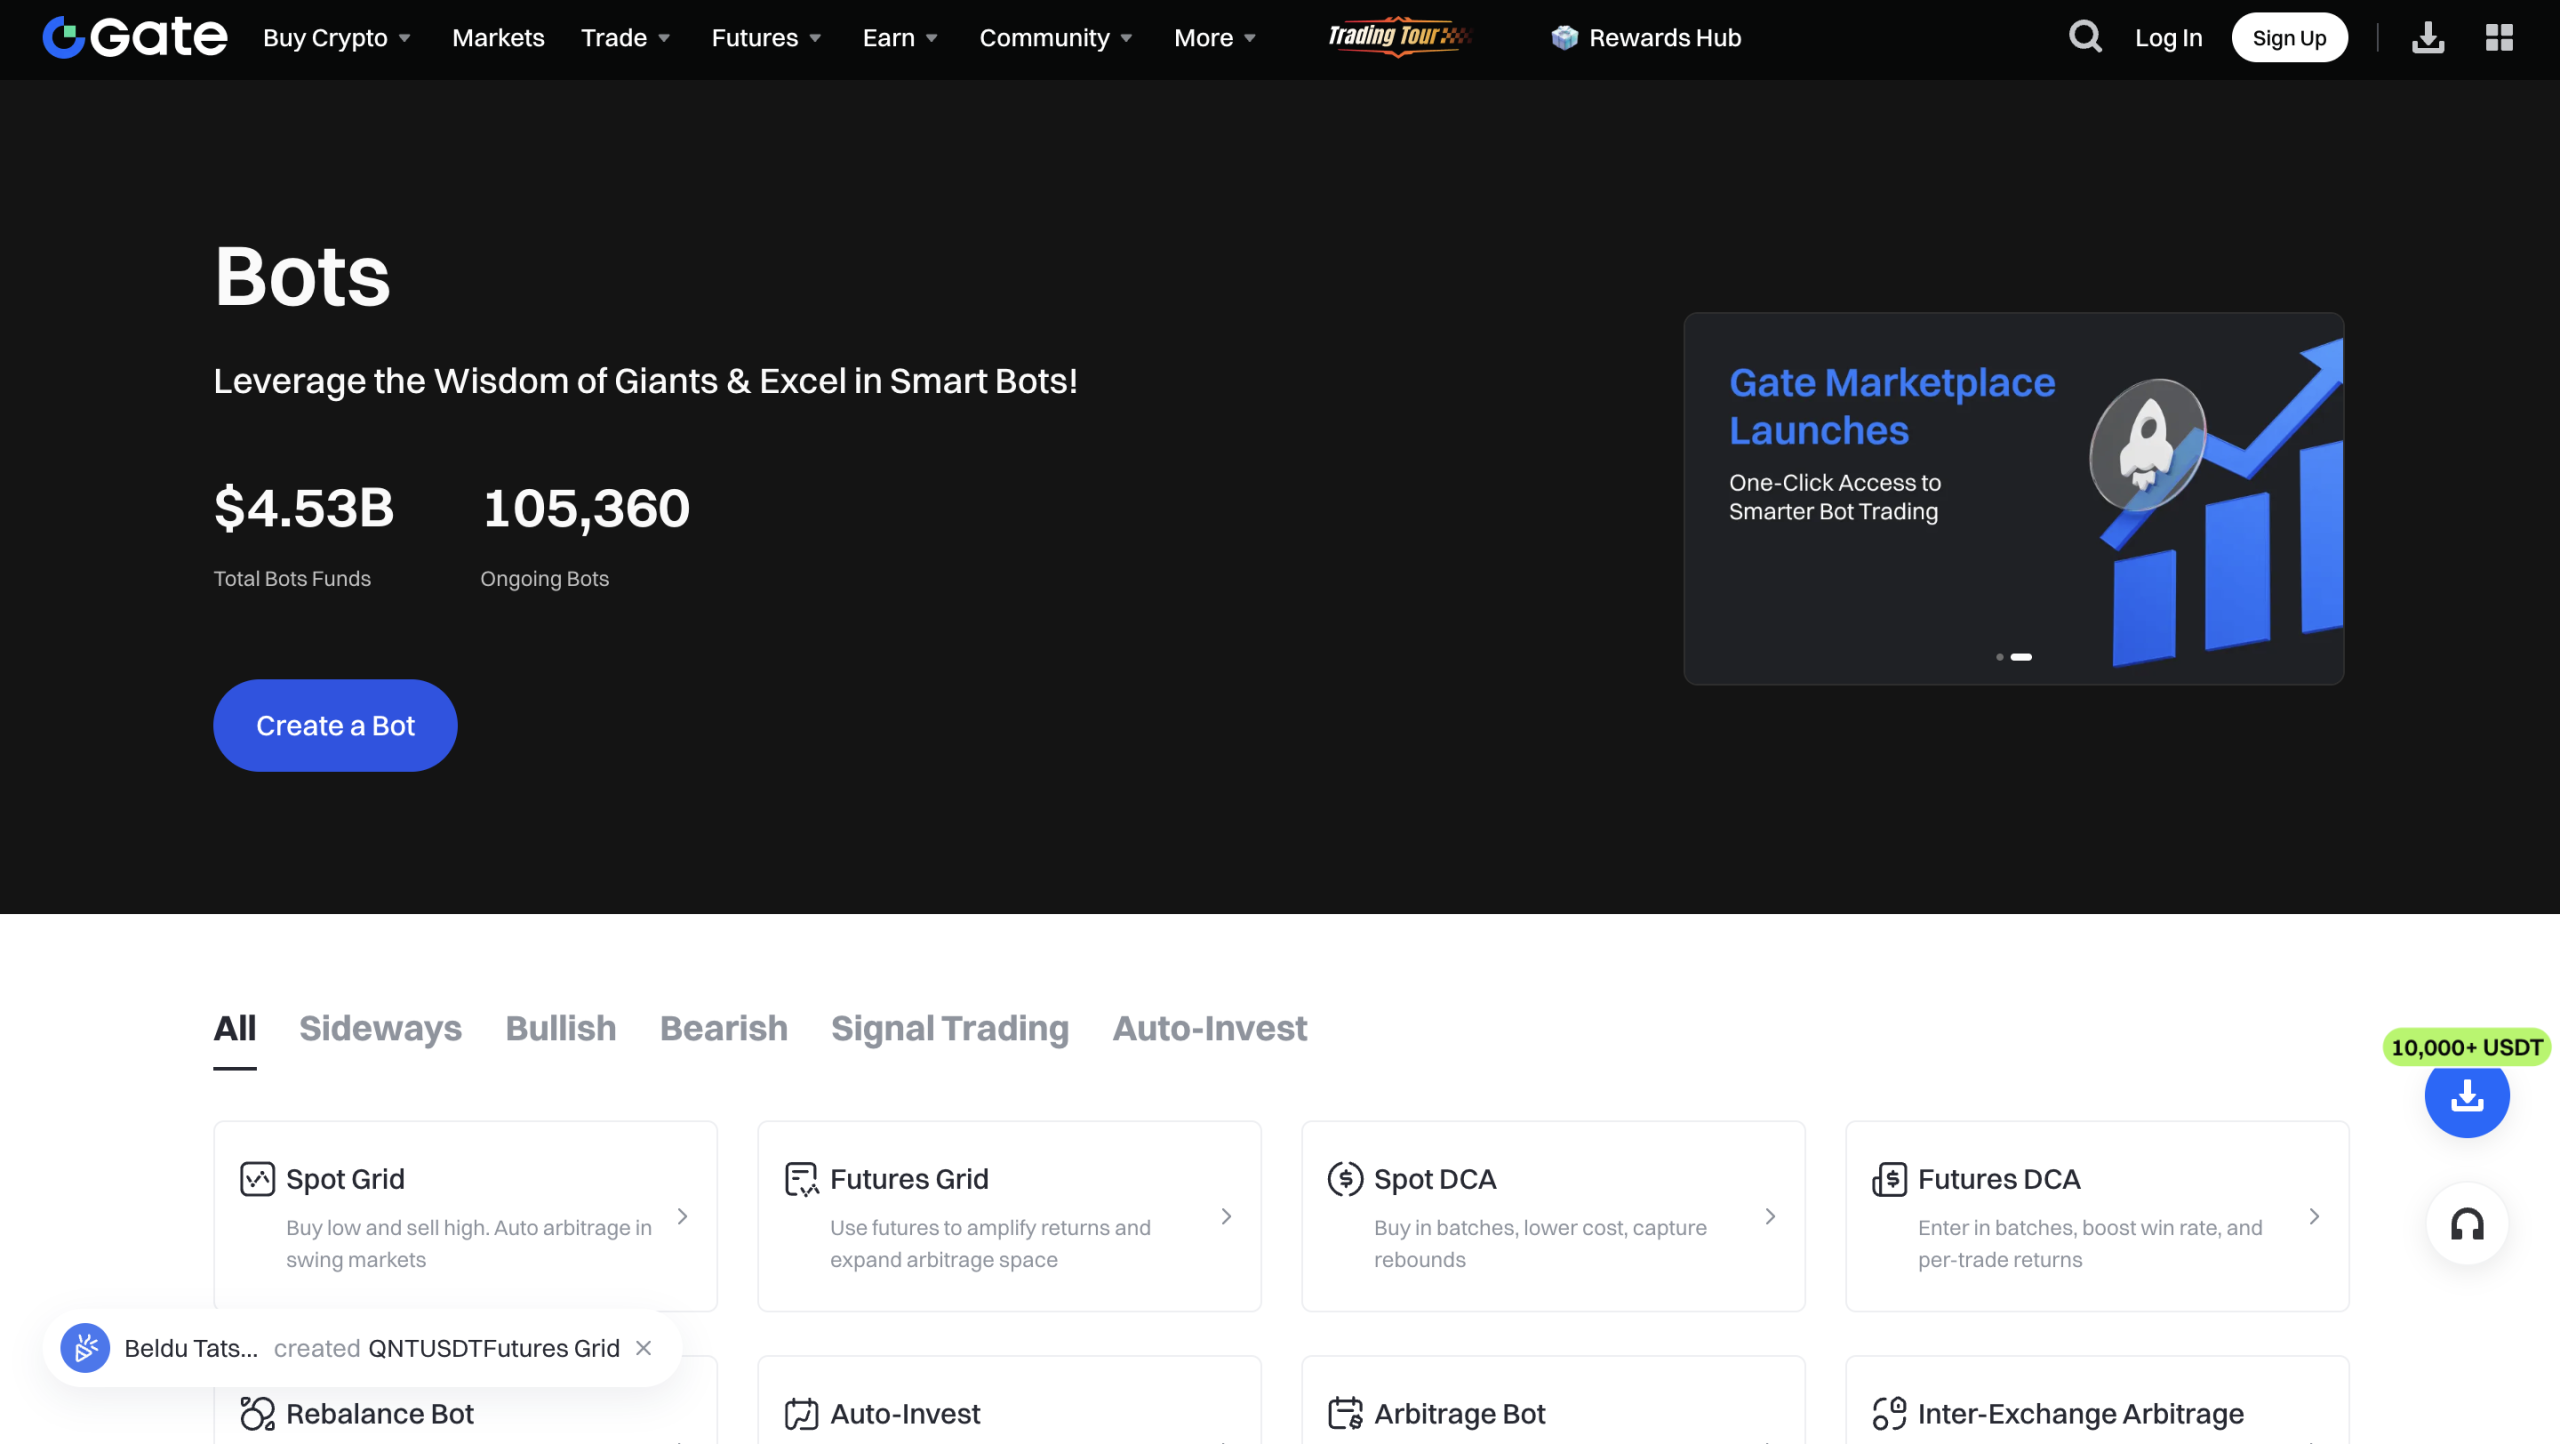Expand the Buy Crypto dropdown
Viewport: 2560px width, 1444px height.
click(x=336, y=38)
